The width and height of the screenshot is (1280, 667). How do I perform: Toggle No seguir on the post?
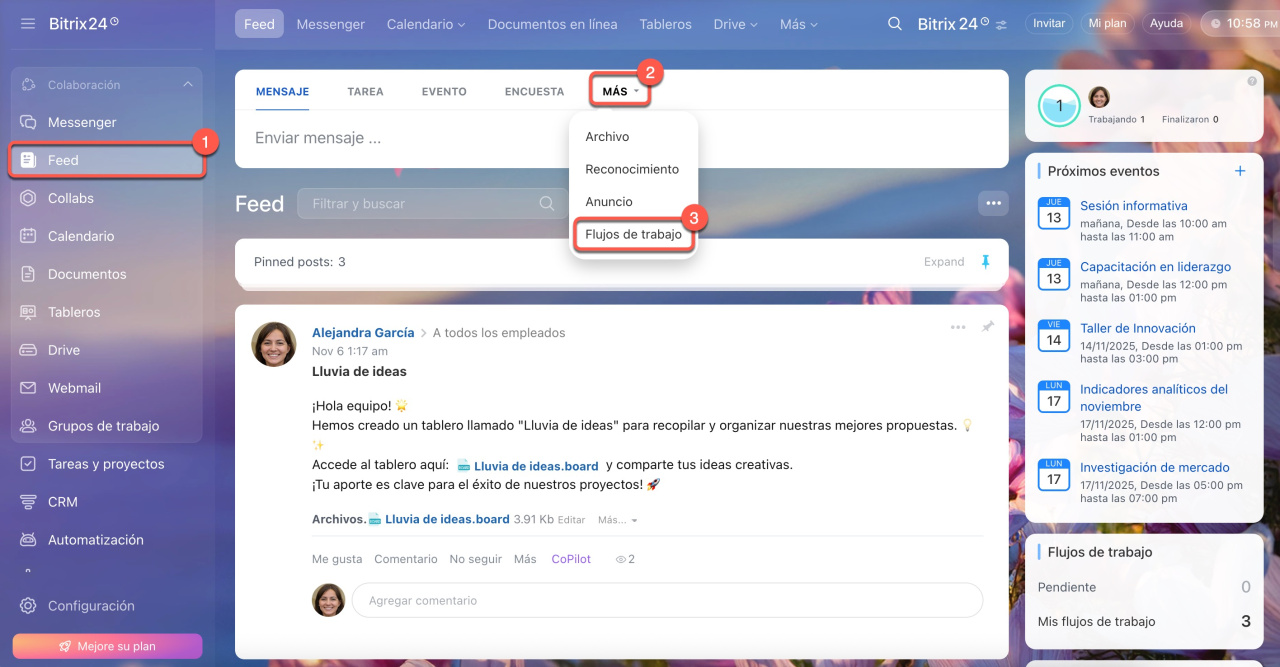(x=475, y=559)
